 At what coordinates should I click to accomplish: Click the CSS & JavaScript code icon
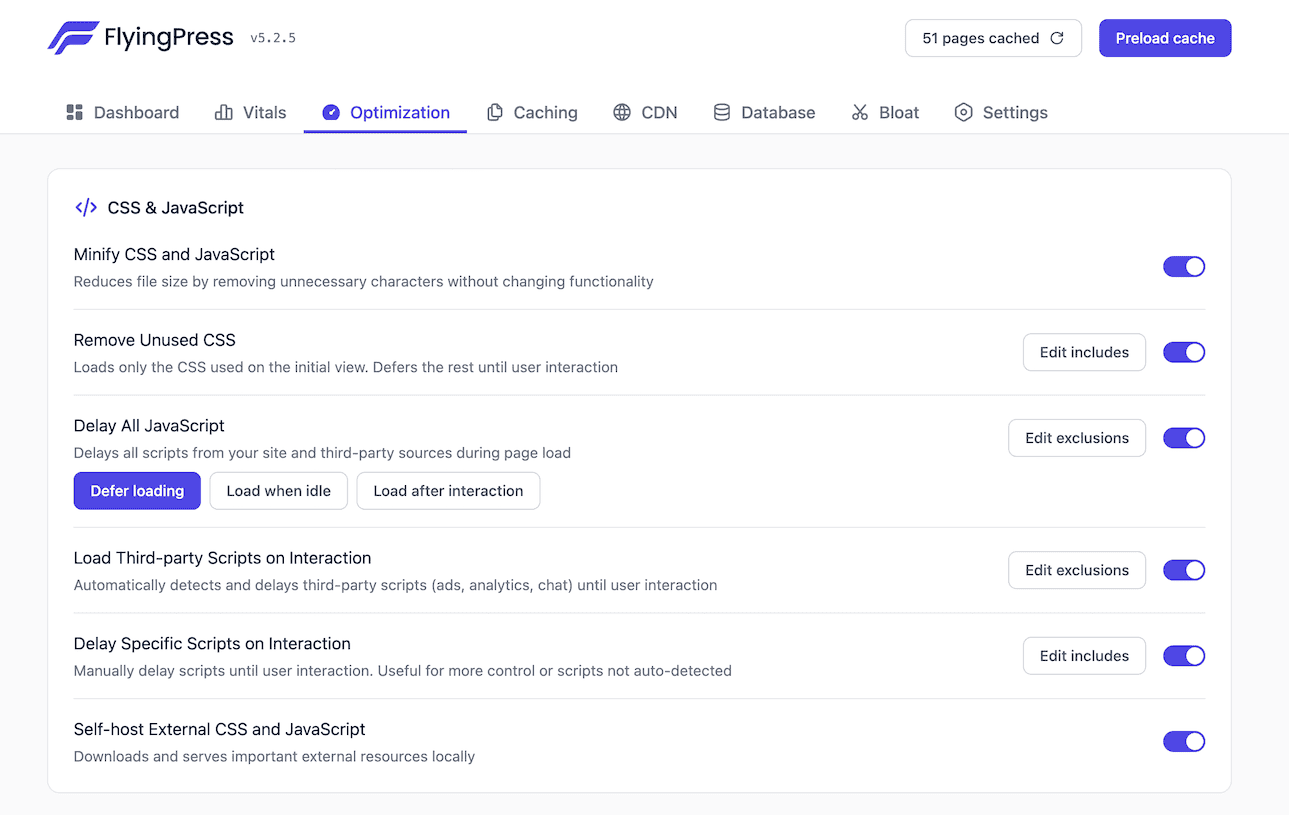click(86, 207)
